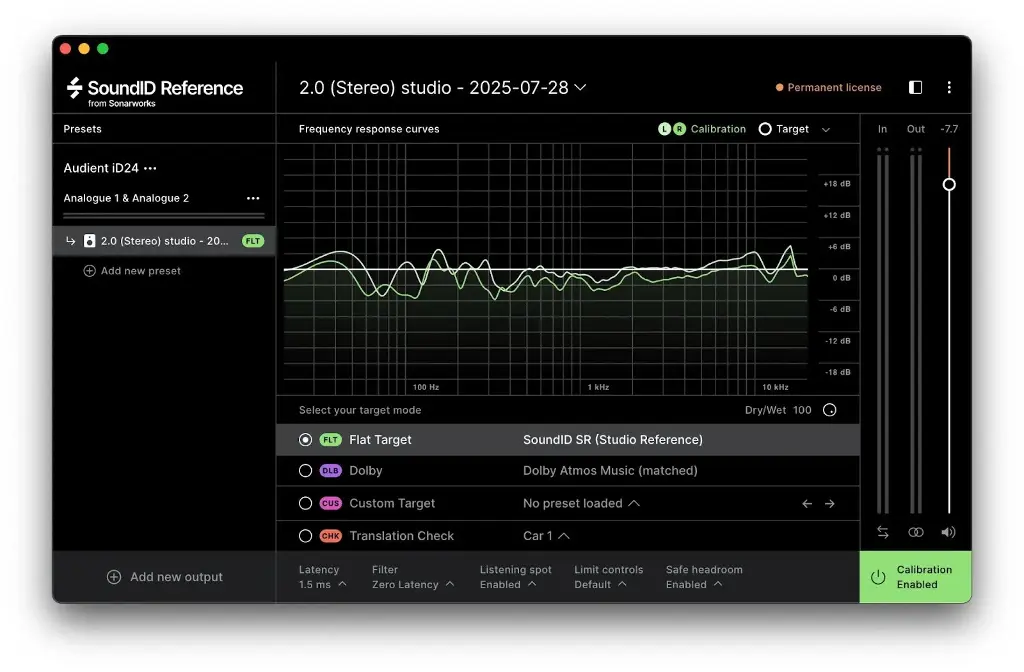Click the arrow icon on the preset row

[x=71, y=241]
